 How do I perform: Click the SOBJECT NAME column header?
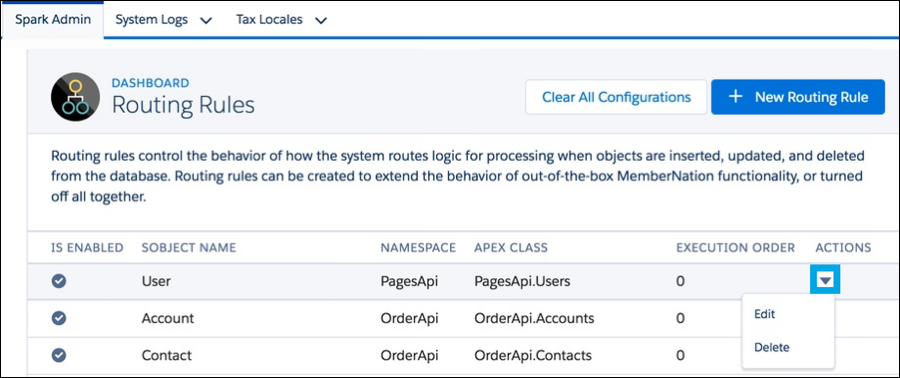point(189,248)
